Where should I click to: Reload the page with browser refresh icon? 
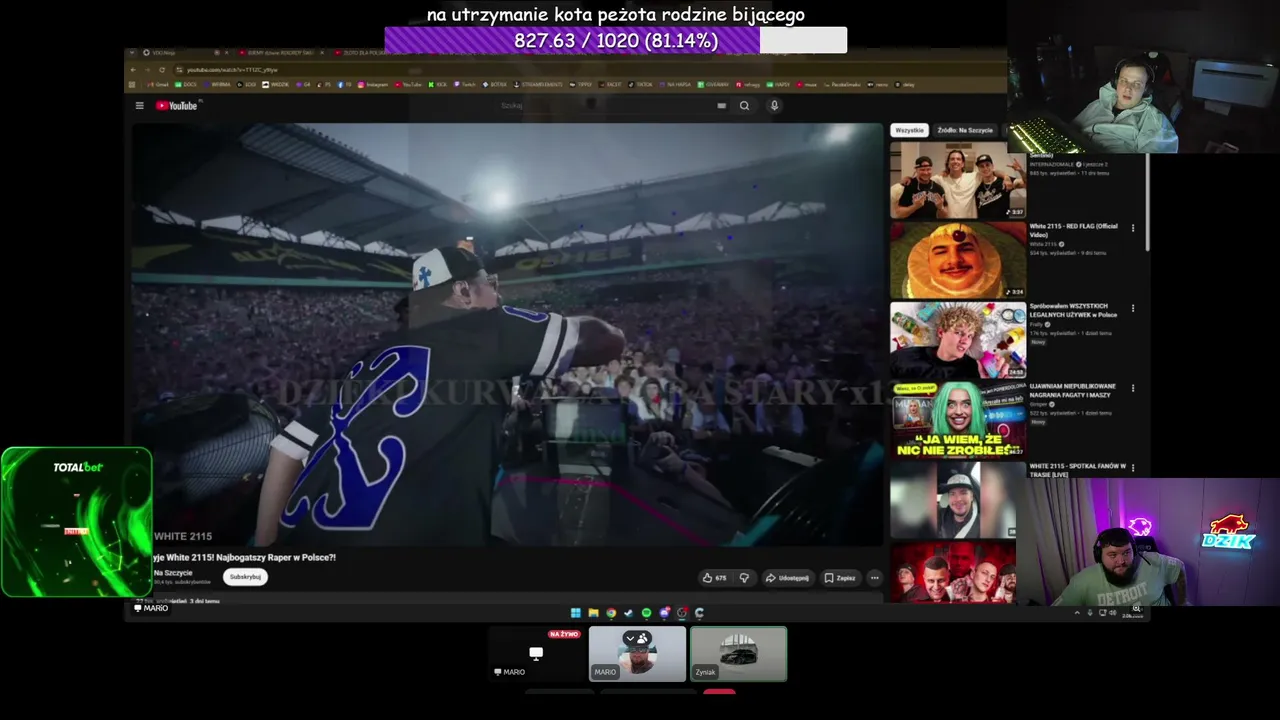[162, 69]
